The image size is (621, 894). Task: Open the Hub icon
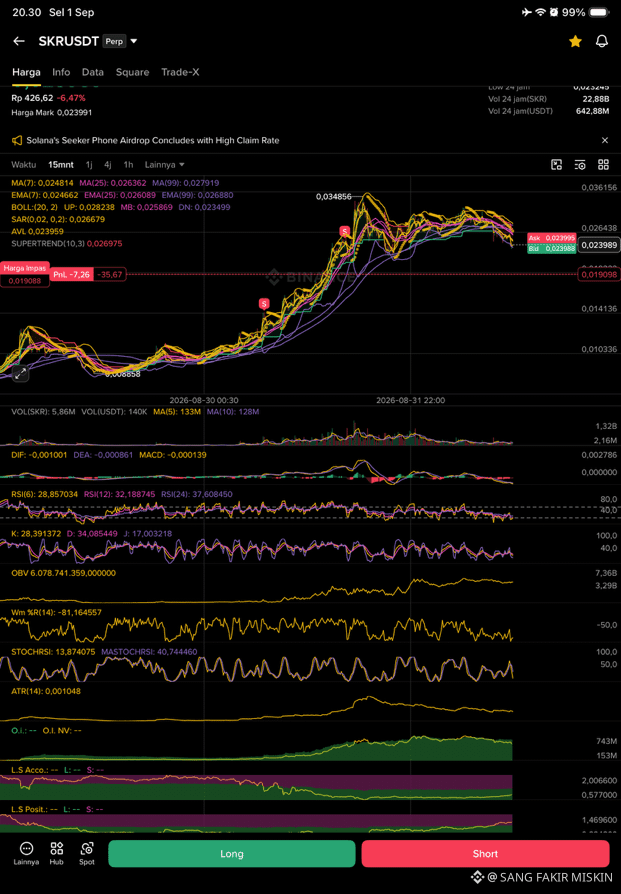(x=56, y=853)
